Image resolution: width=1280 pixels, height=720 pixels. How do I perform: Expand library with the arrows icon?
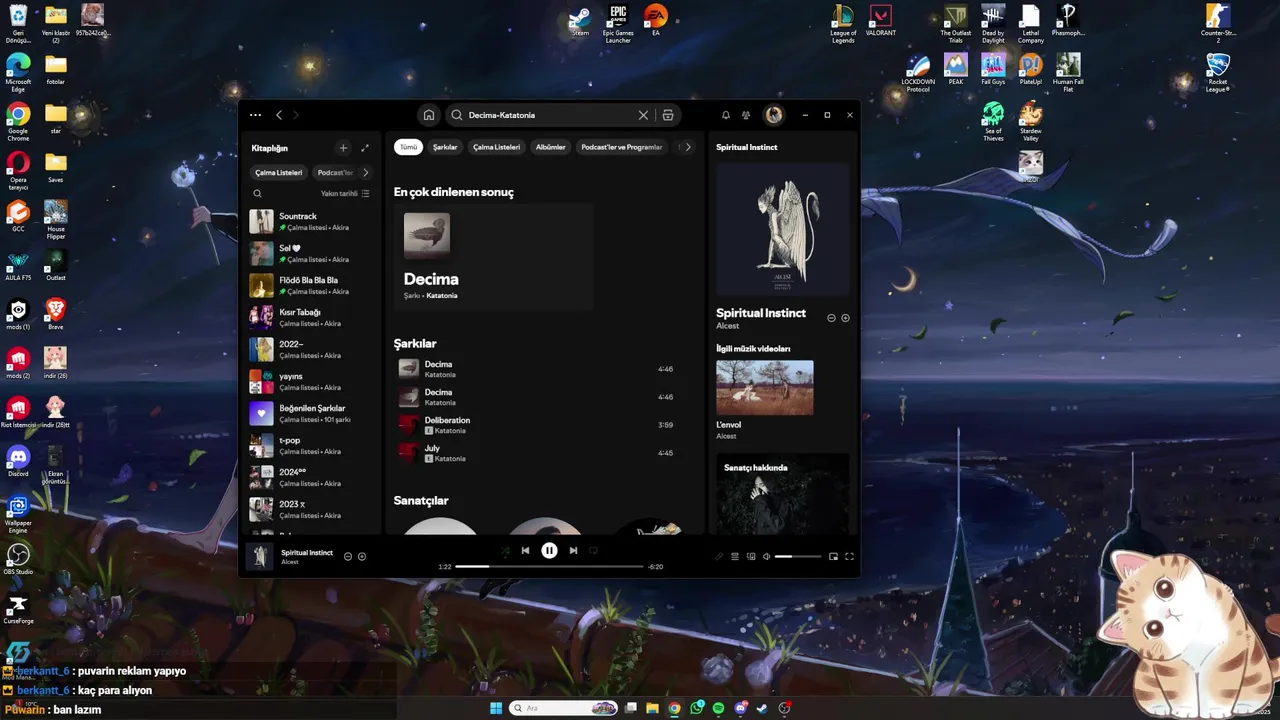[x=365, y=148]
